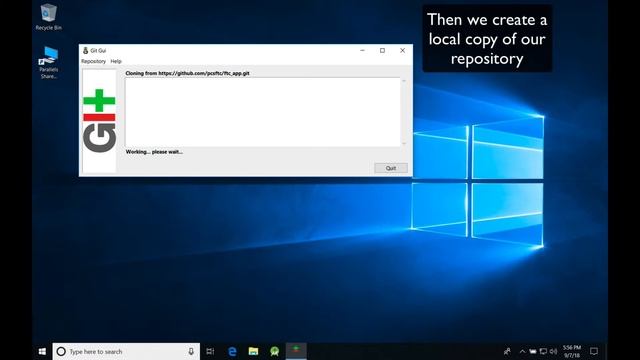Open the Windows Start menu
Screen dimensions: 640x360
click(42, 351)
